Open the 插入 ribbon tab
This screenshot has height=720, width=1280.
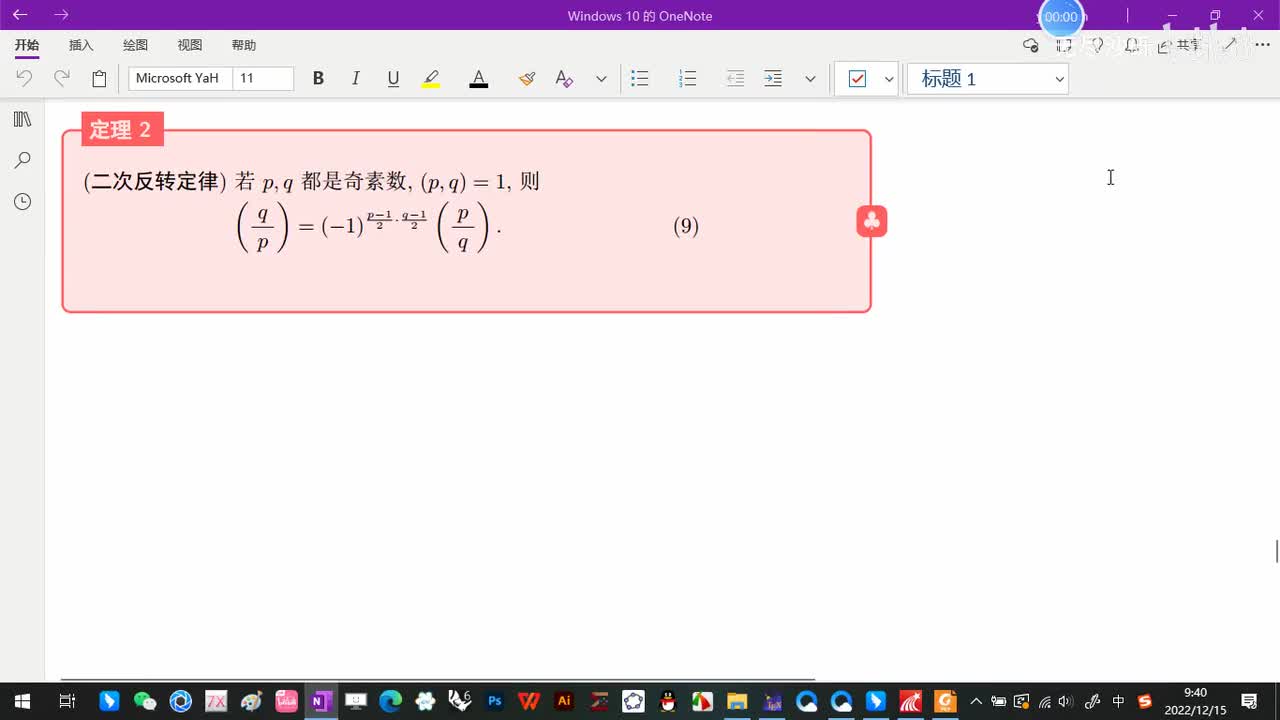(81, 45)
